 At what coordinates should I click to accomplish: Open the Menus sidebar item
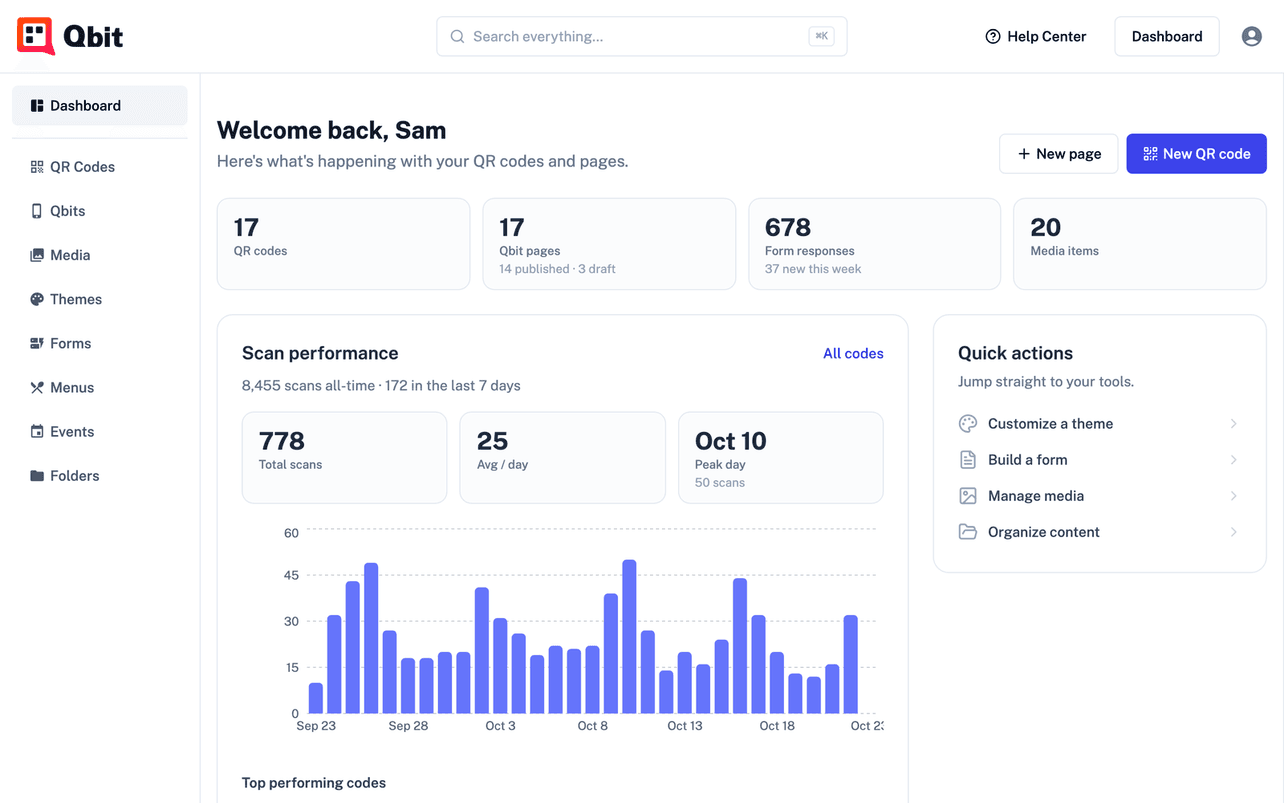(100, 387)
